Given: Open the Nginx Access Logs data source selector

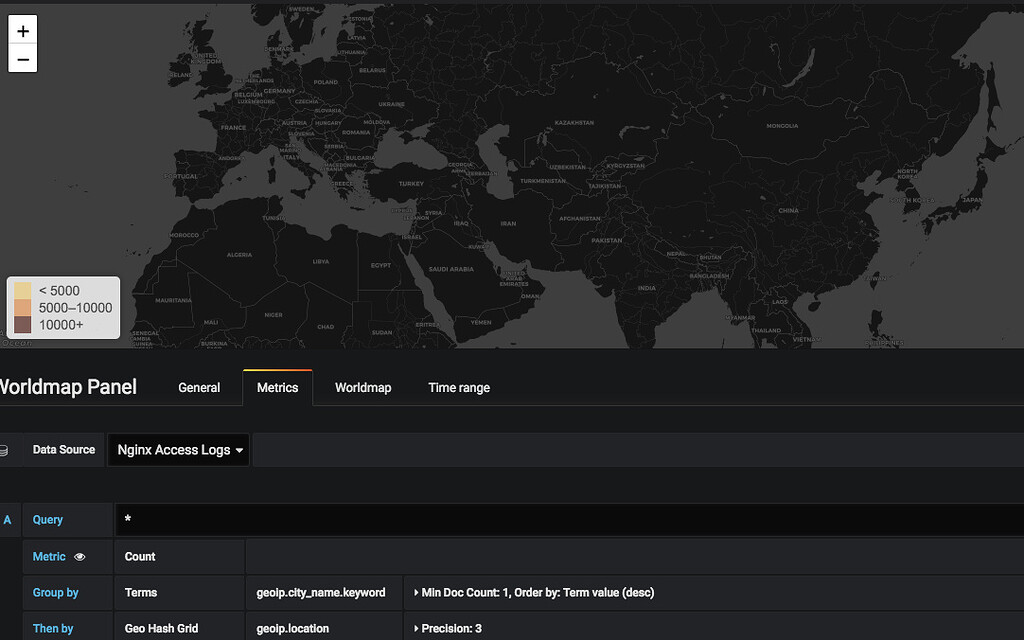Looking at the screenshot, I should (x=178, y=450).
